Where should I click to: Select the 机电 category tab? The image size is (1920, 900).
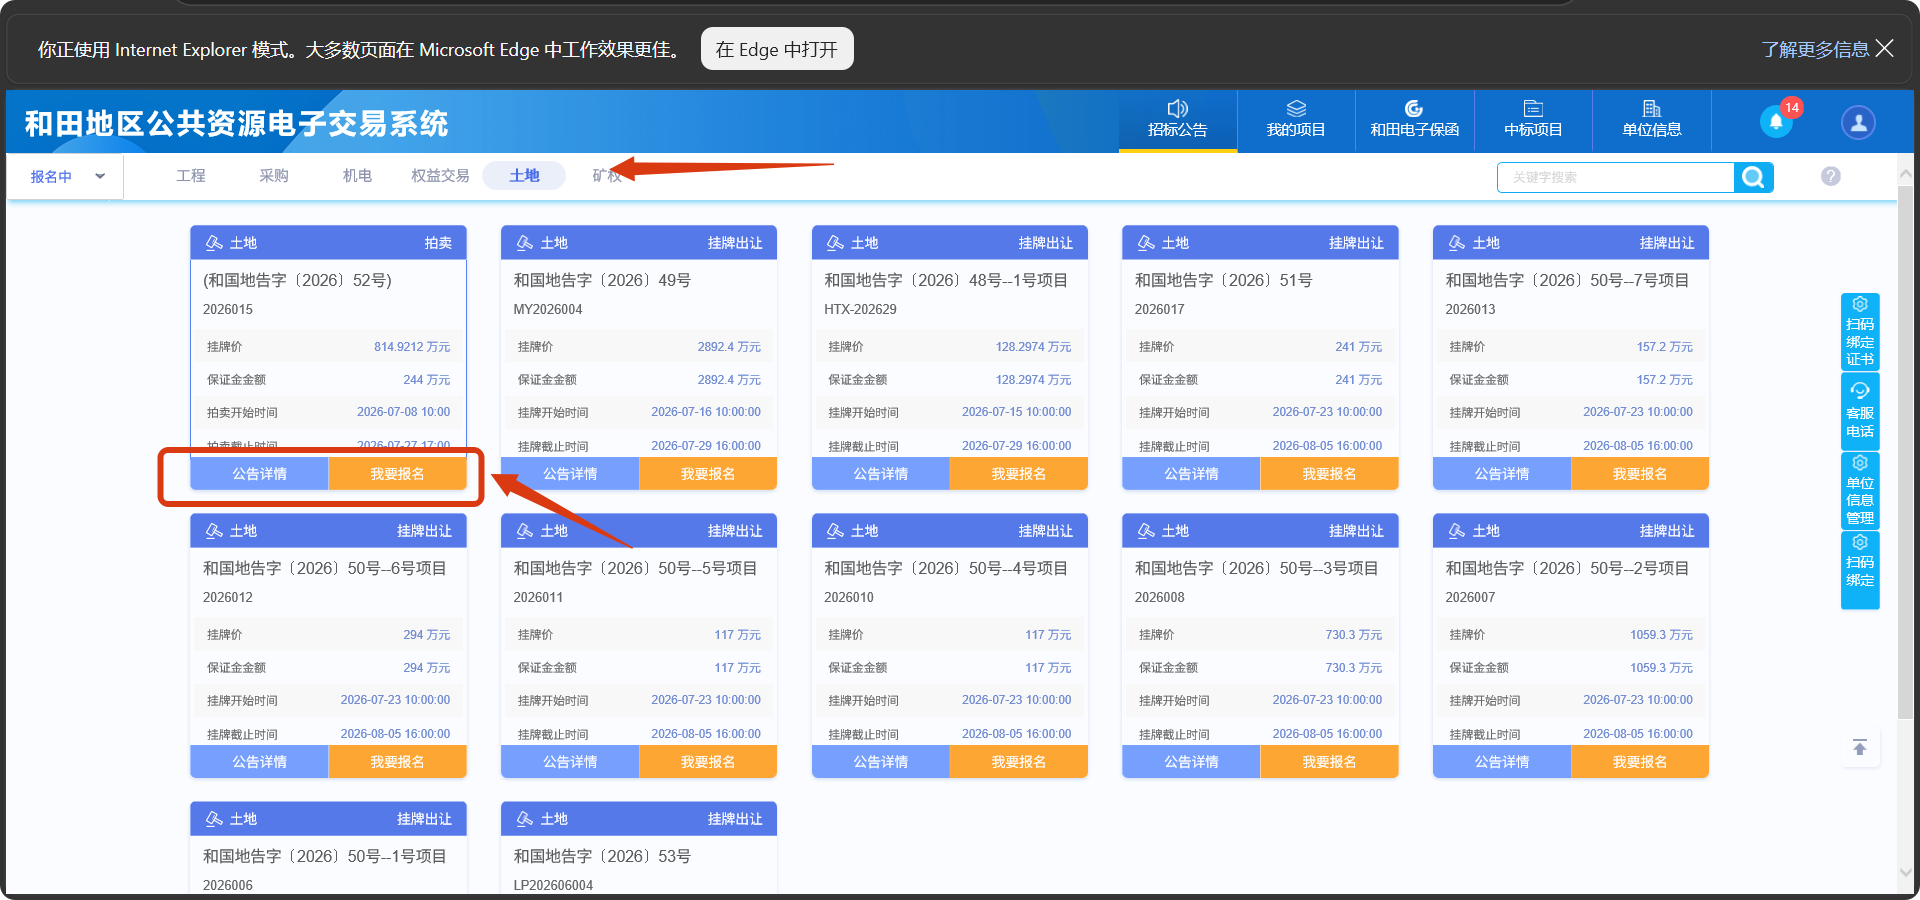pyautogui.click(x=357, y=176)
